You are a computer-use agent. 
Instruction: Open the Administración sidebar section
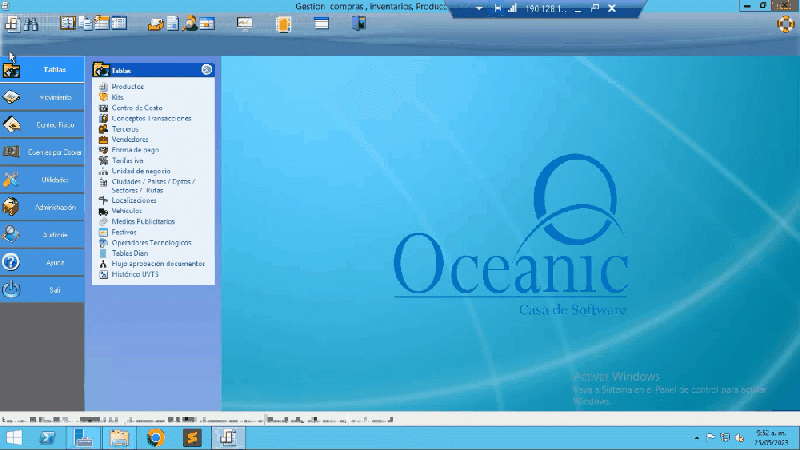42,207
